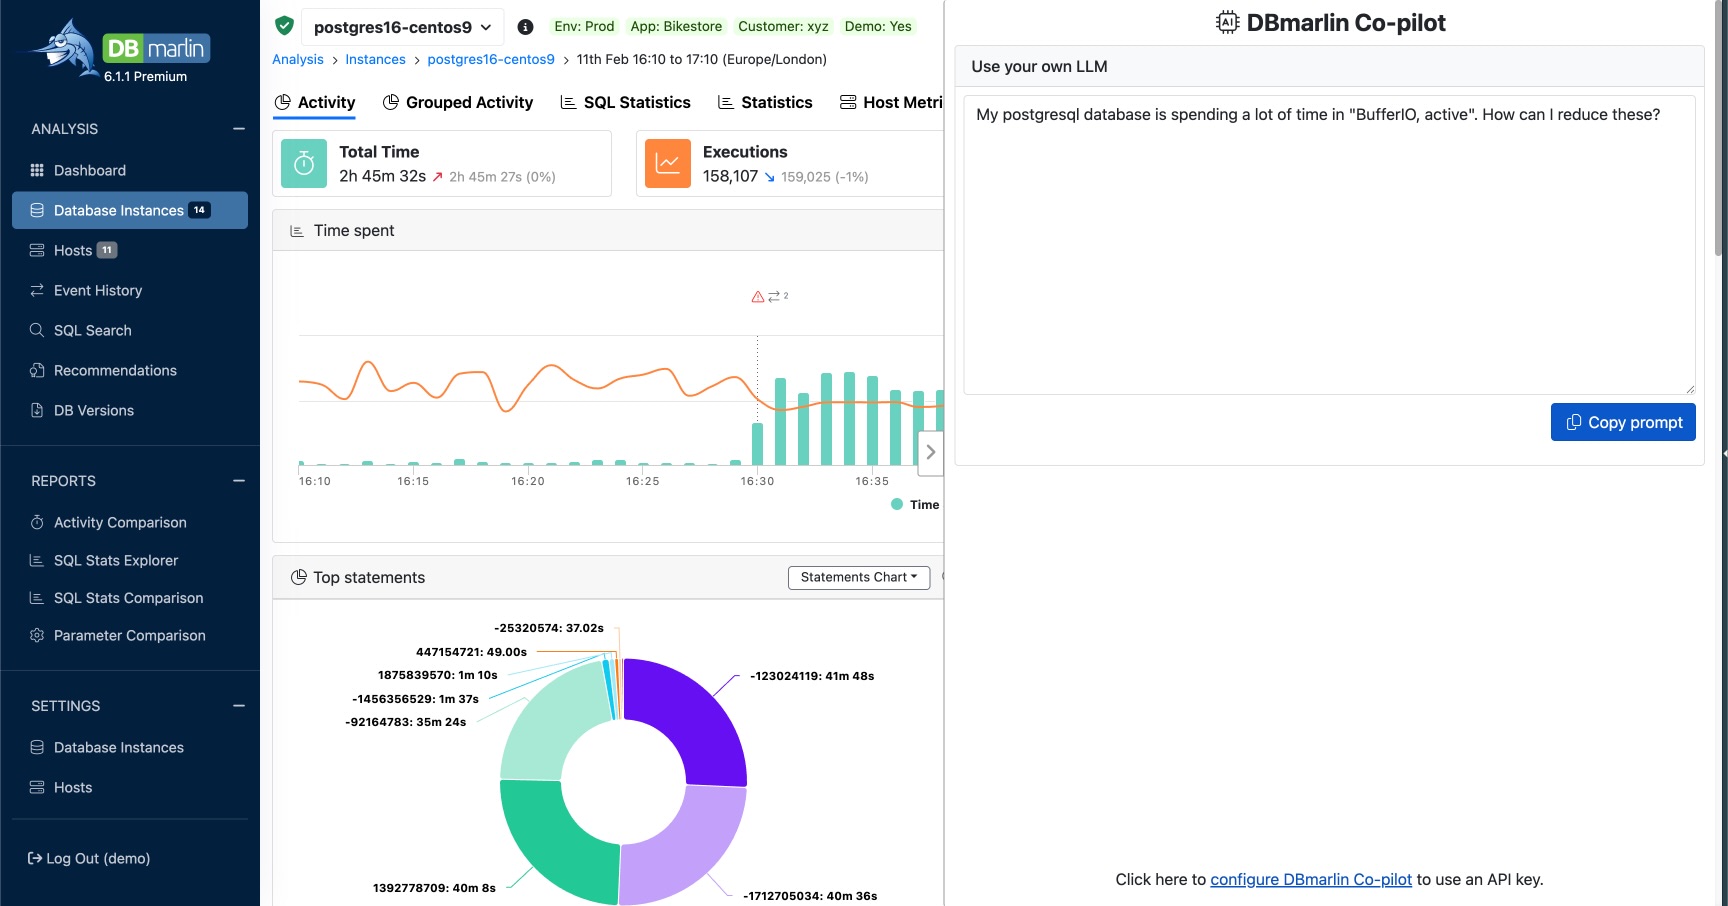Open the postgres16-centos9 instance dropdown

[x=402, y=27]
